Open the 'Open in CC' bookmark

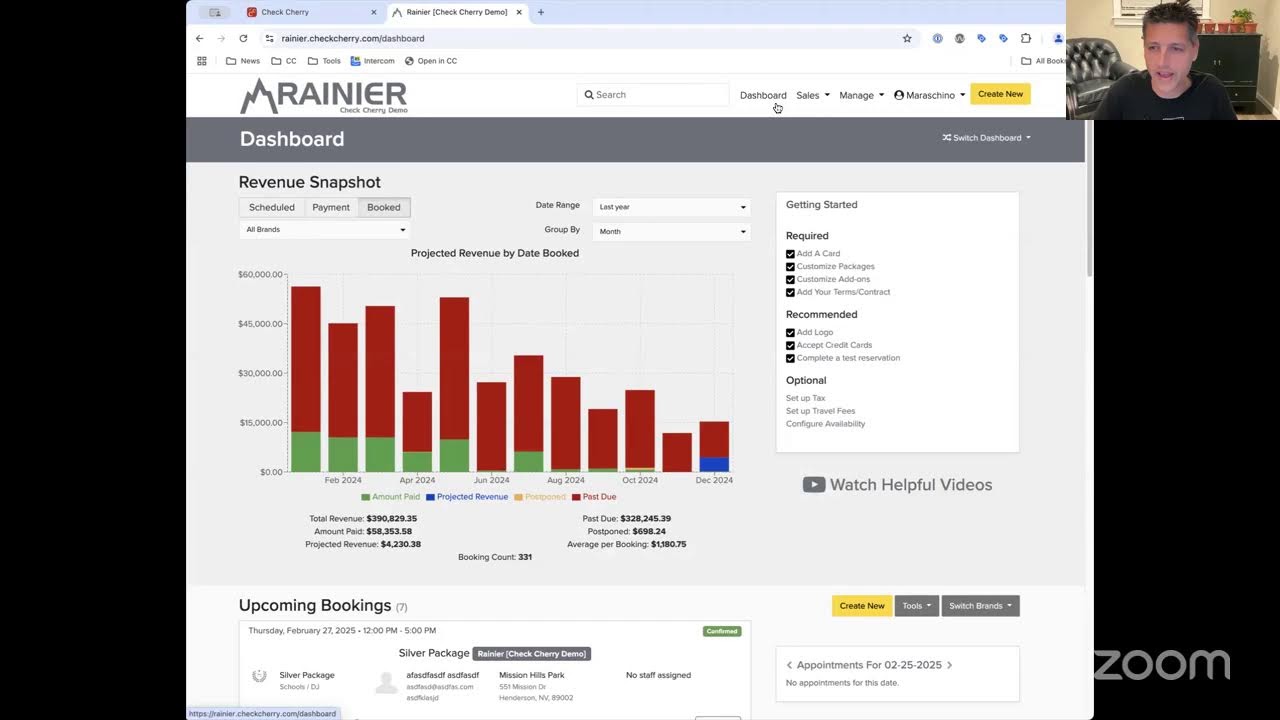pos(431,61)
